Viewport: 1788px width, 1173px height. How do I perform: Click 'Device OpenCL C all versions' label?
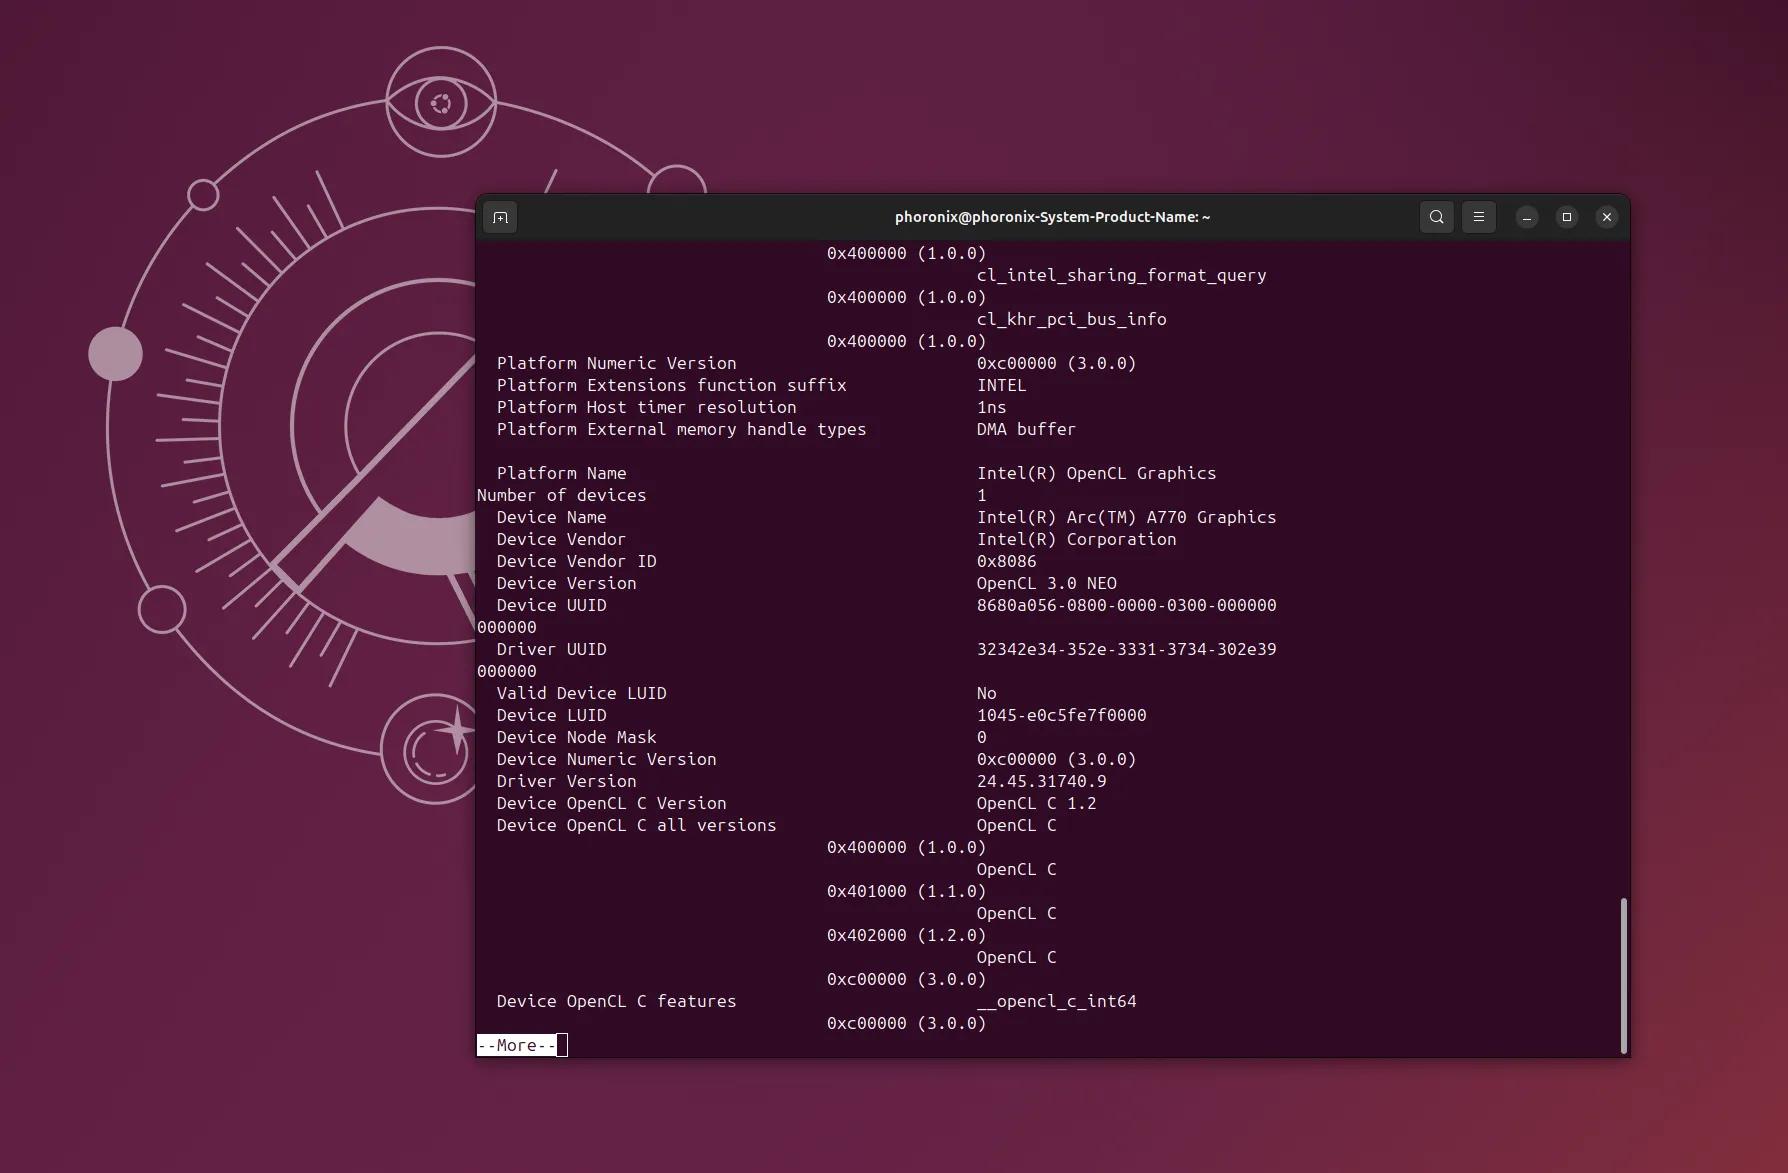coord(636,825)
